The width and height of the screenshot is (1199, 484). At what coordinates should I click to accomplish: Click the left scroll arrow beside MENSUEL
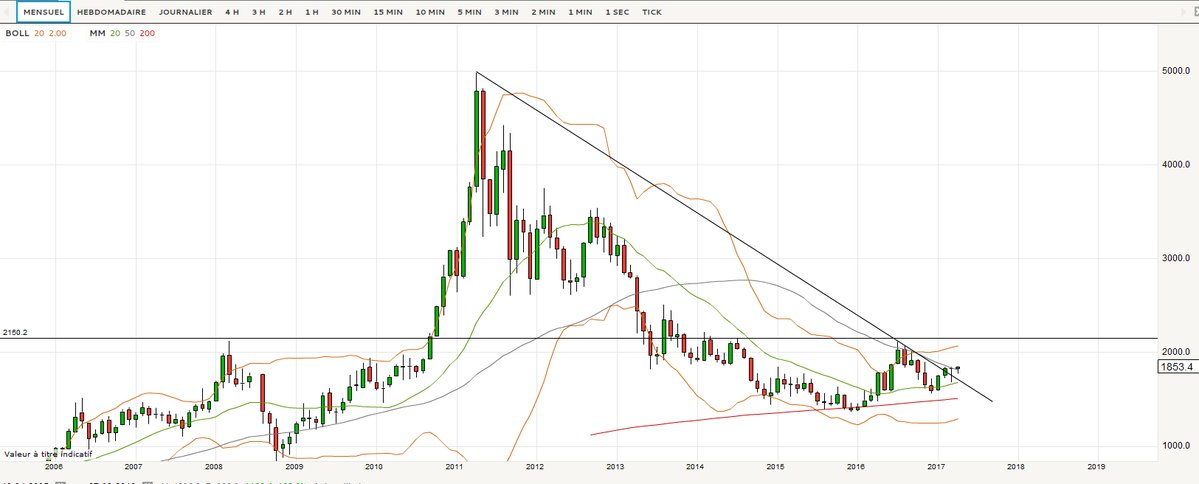pos(8,12)
